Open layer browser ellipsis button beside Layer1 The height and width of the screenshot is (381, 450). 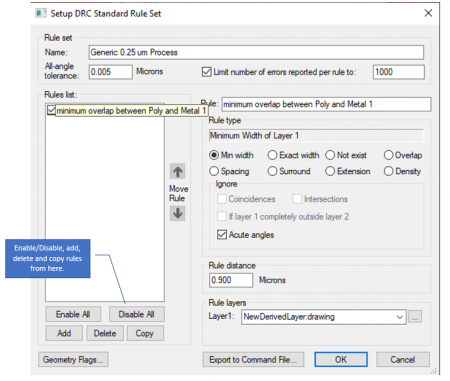[x=415, y=317]
